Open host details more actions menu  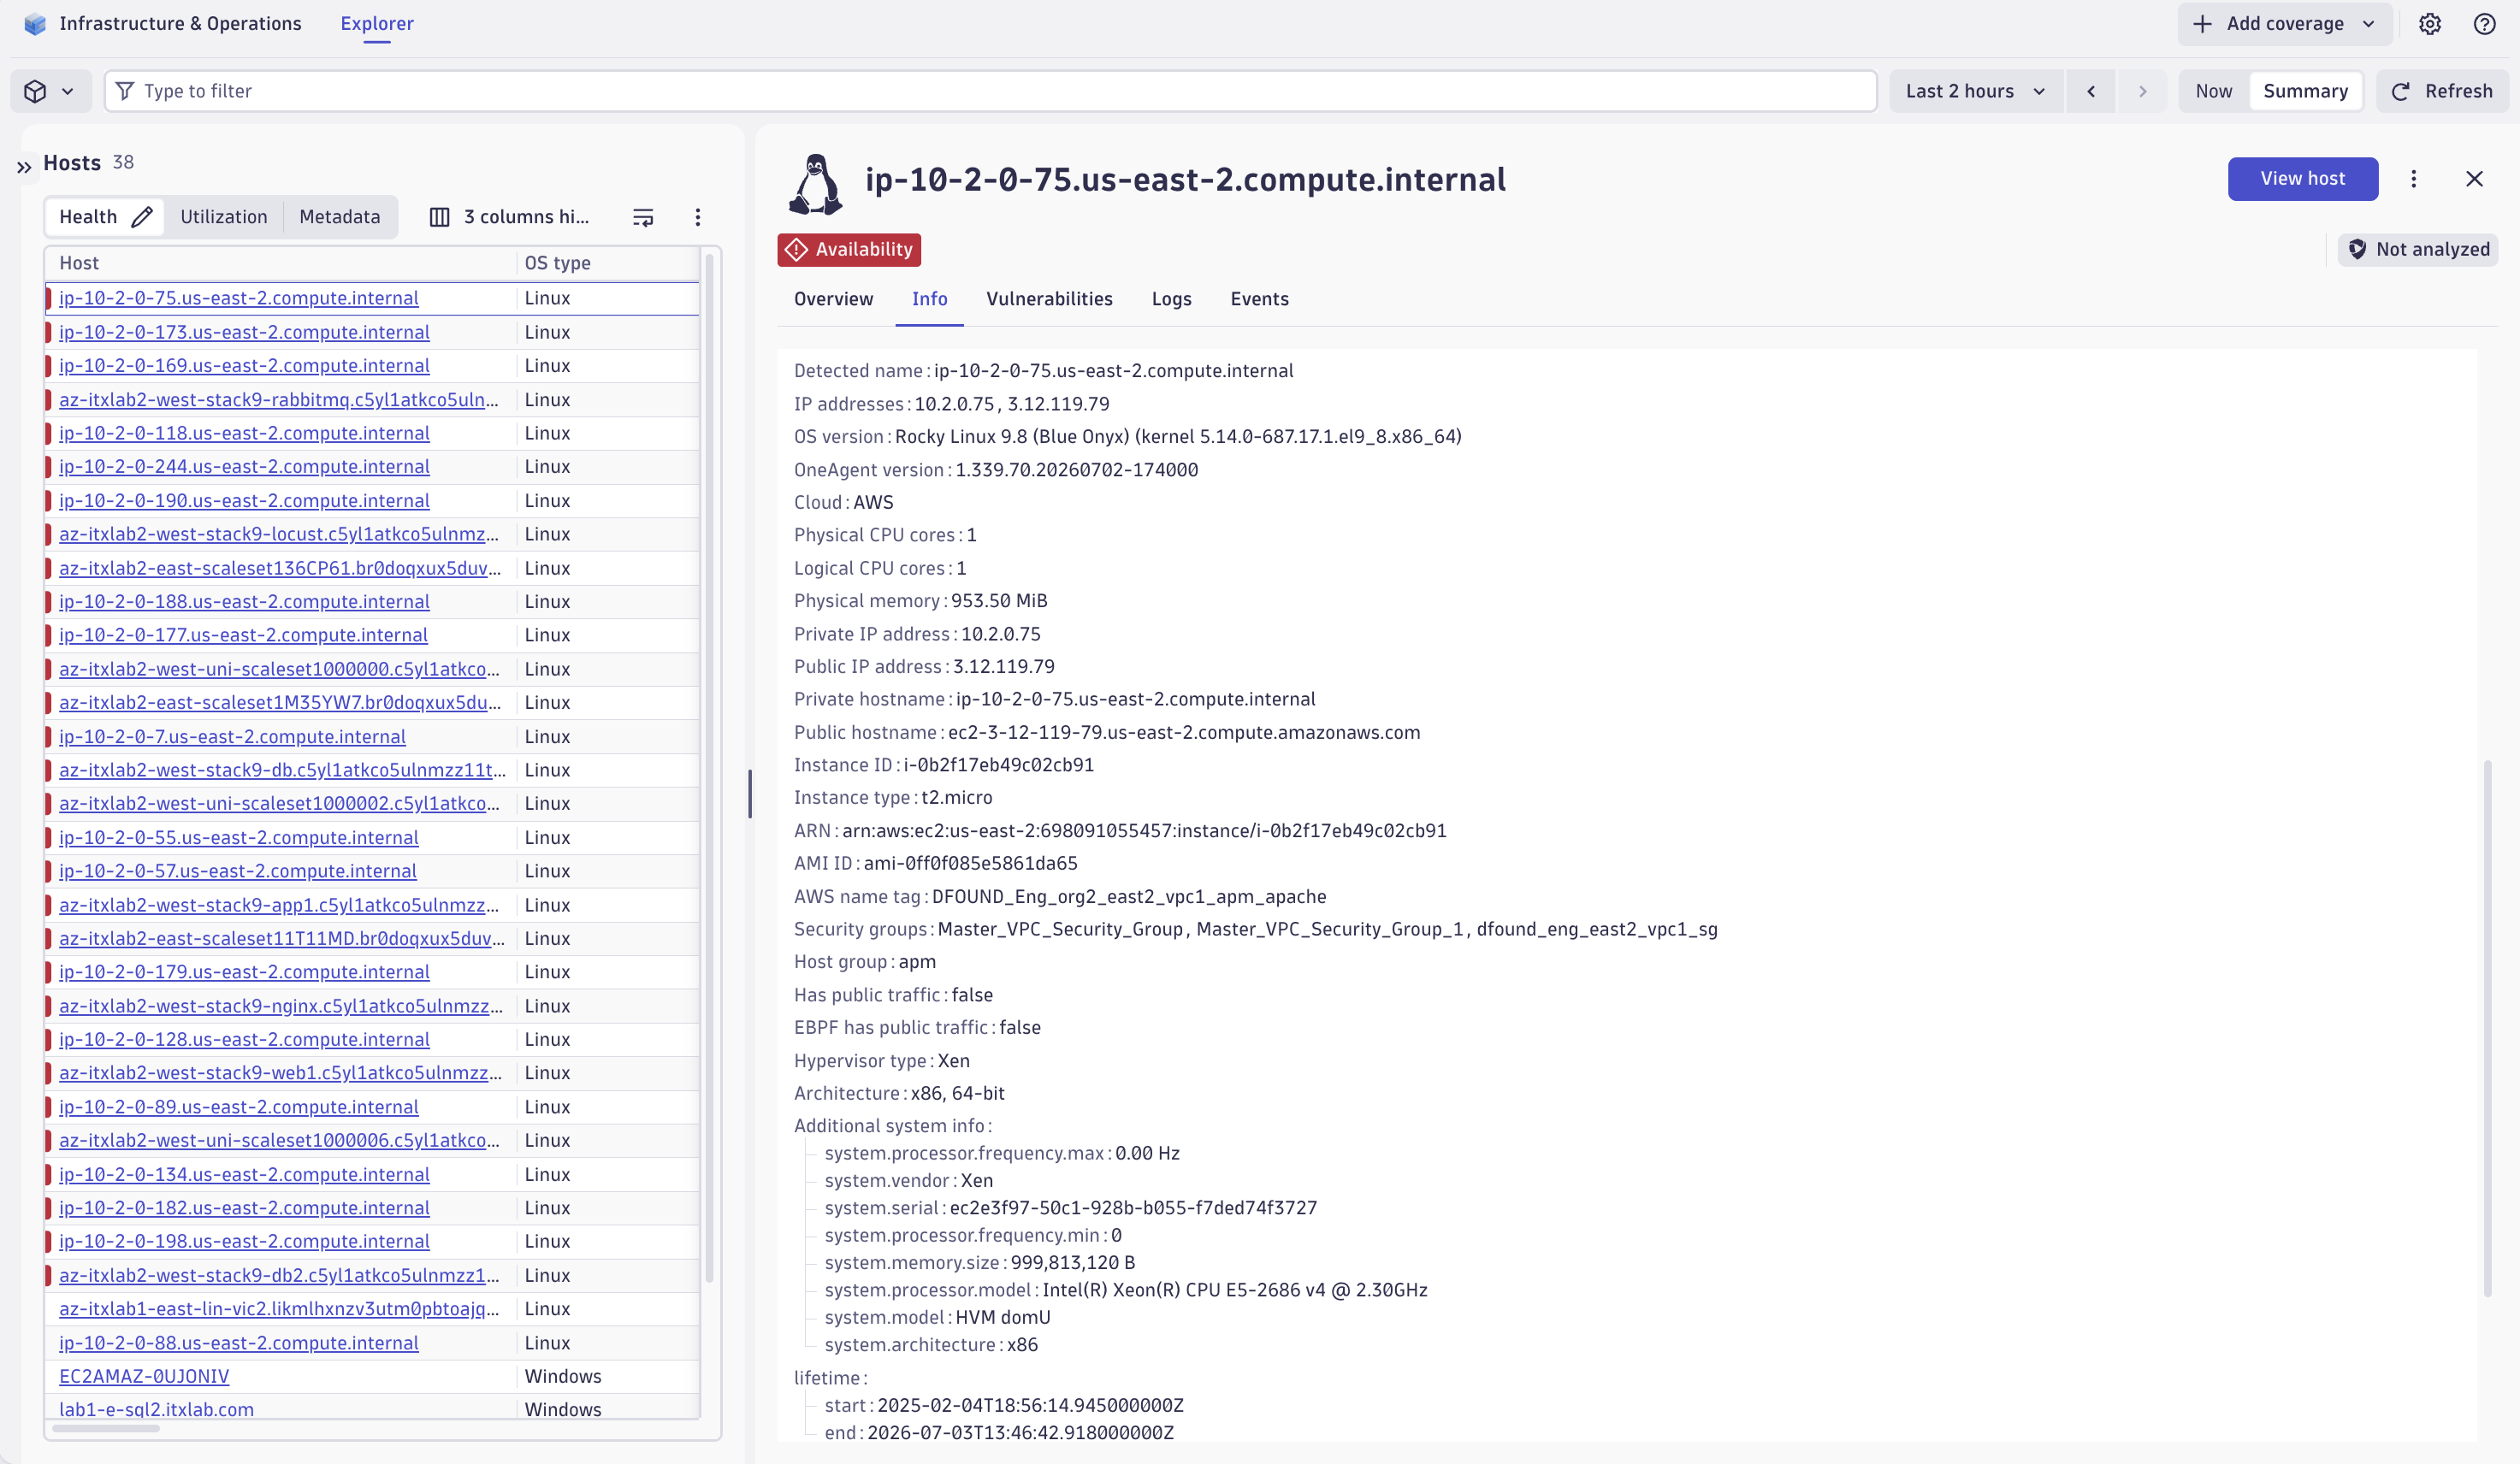click(2414, 179)
